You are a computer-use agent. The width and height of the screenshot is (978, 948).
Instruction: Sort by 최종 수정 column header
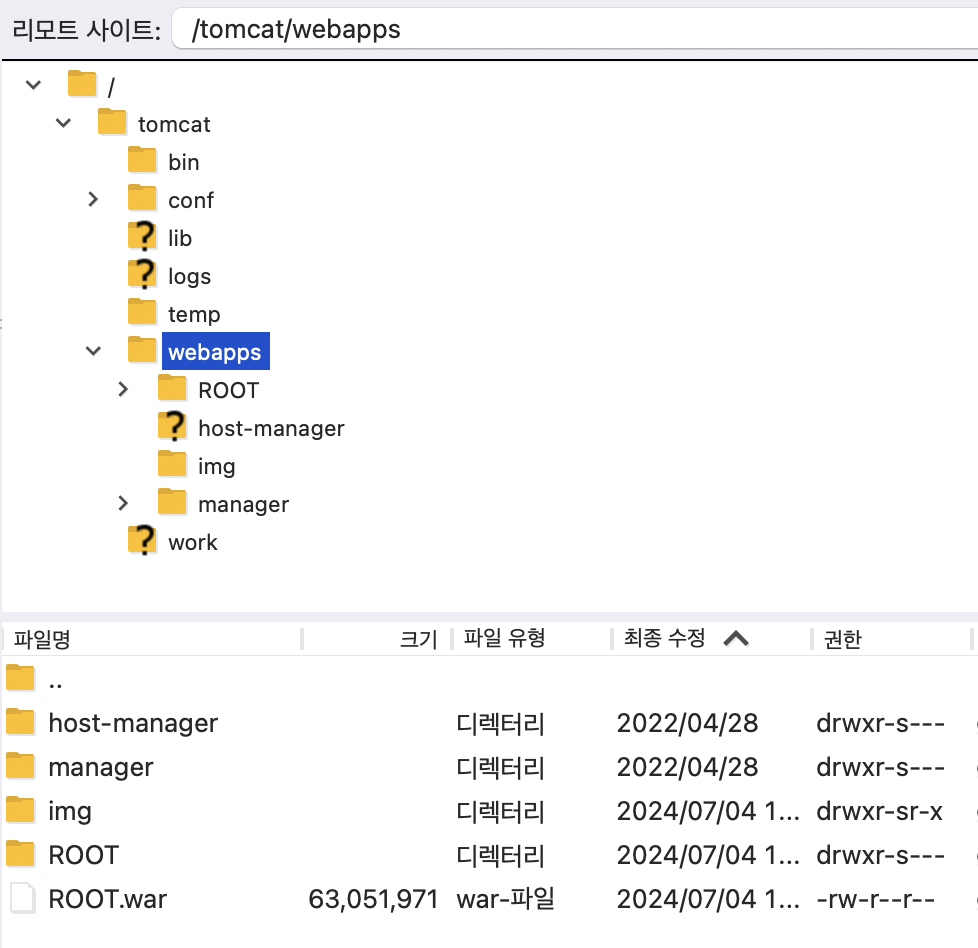tap(664, 637)
